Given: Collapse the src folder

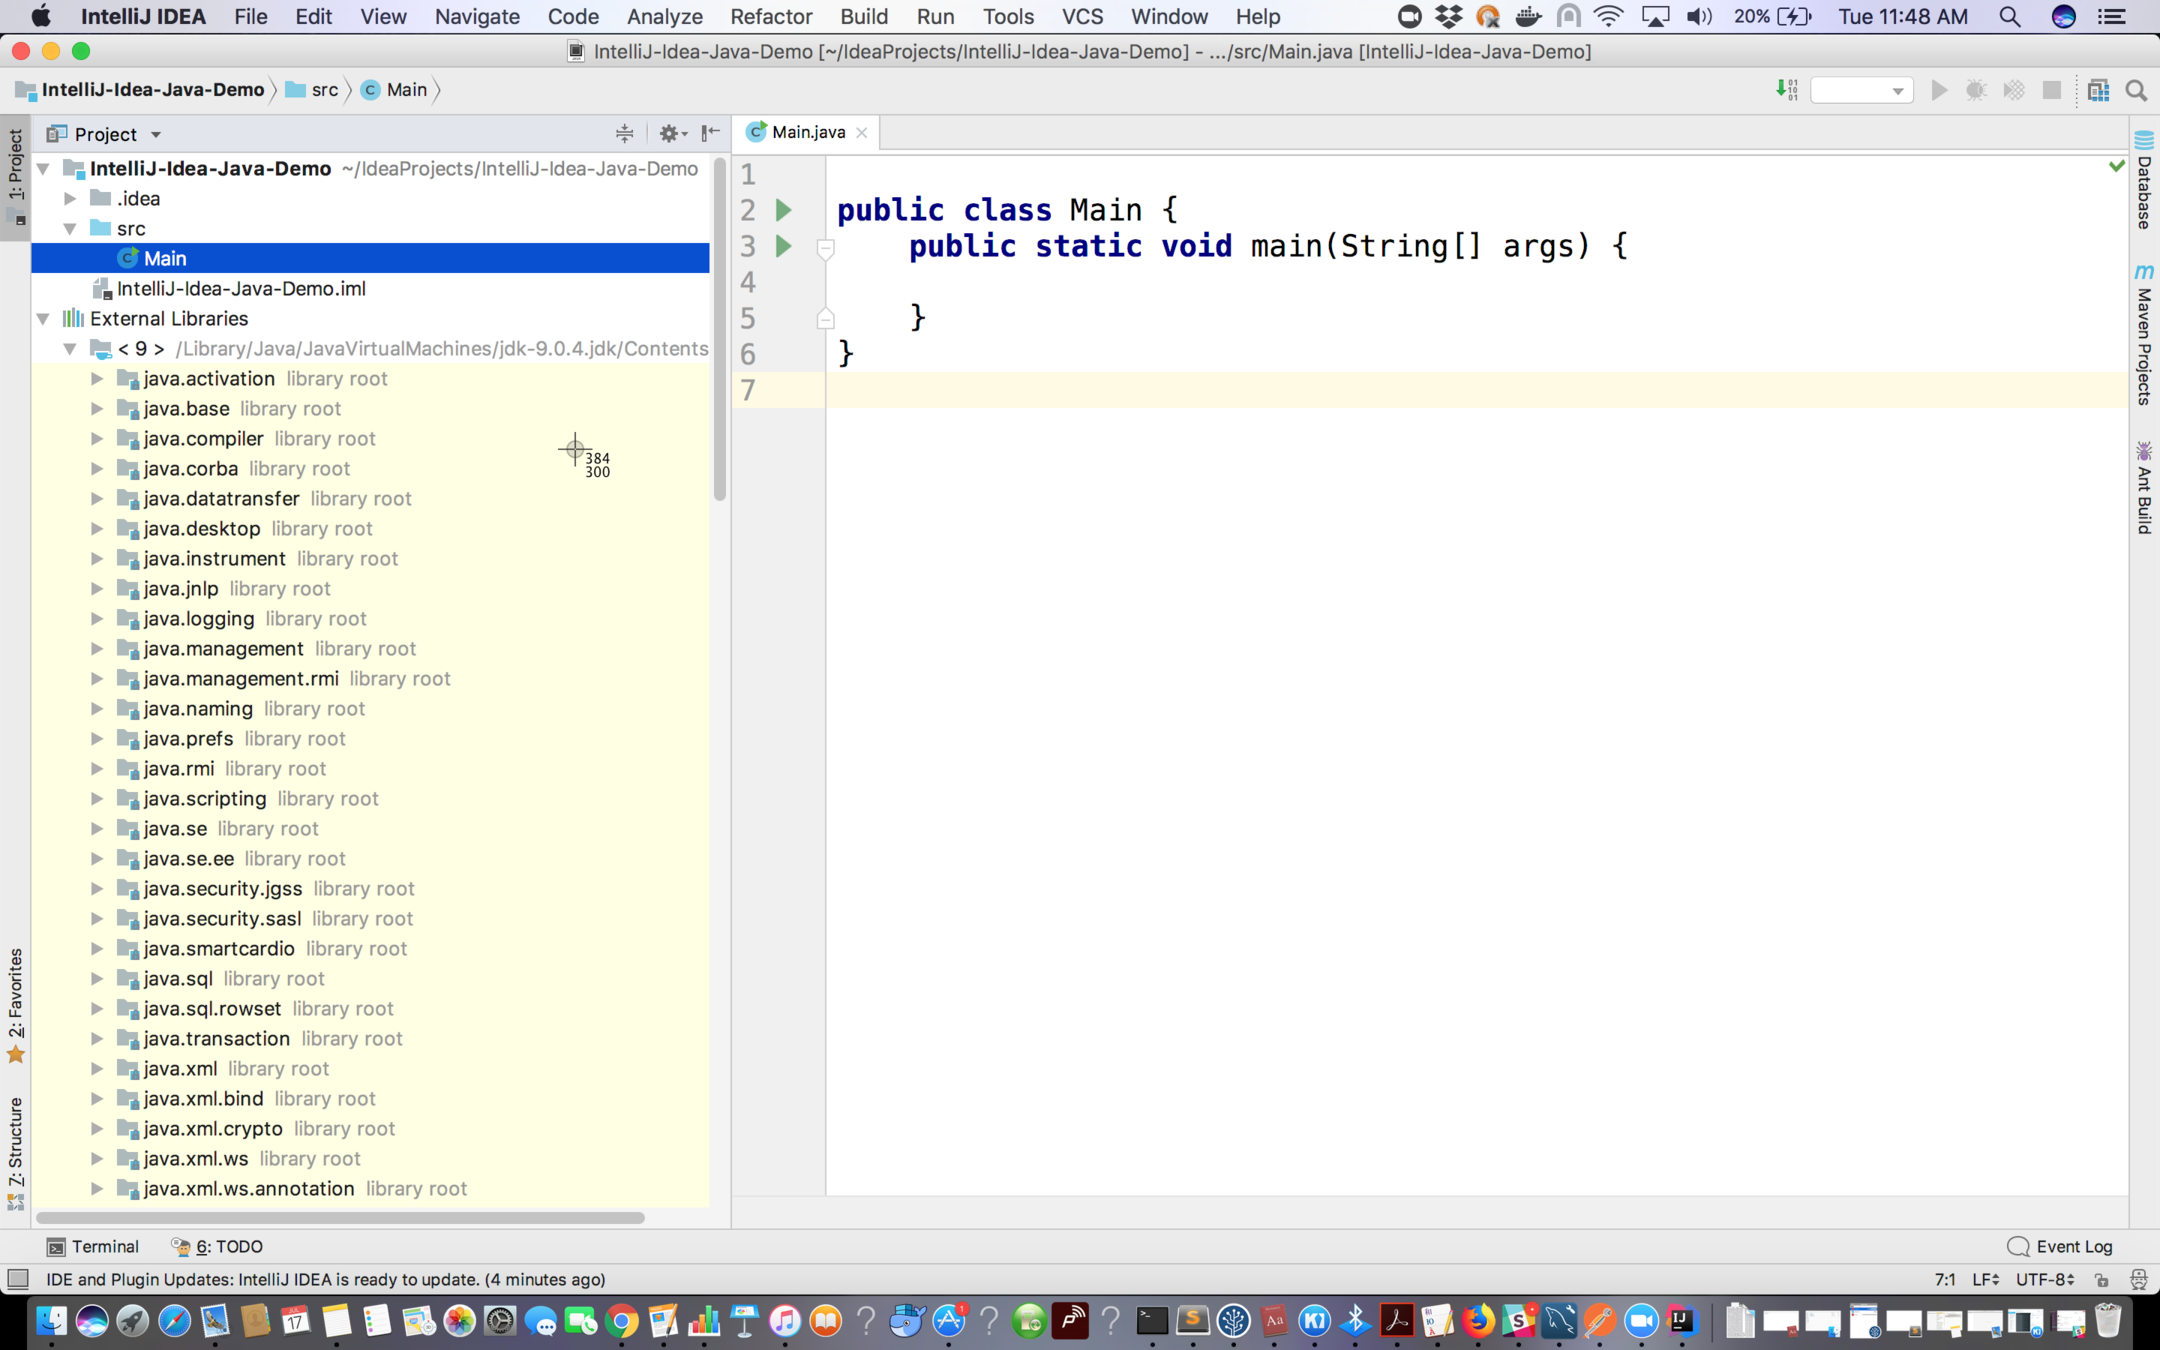Looking at the screenshot, I should [x=70, y=229].
